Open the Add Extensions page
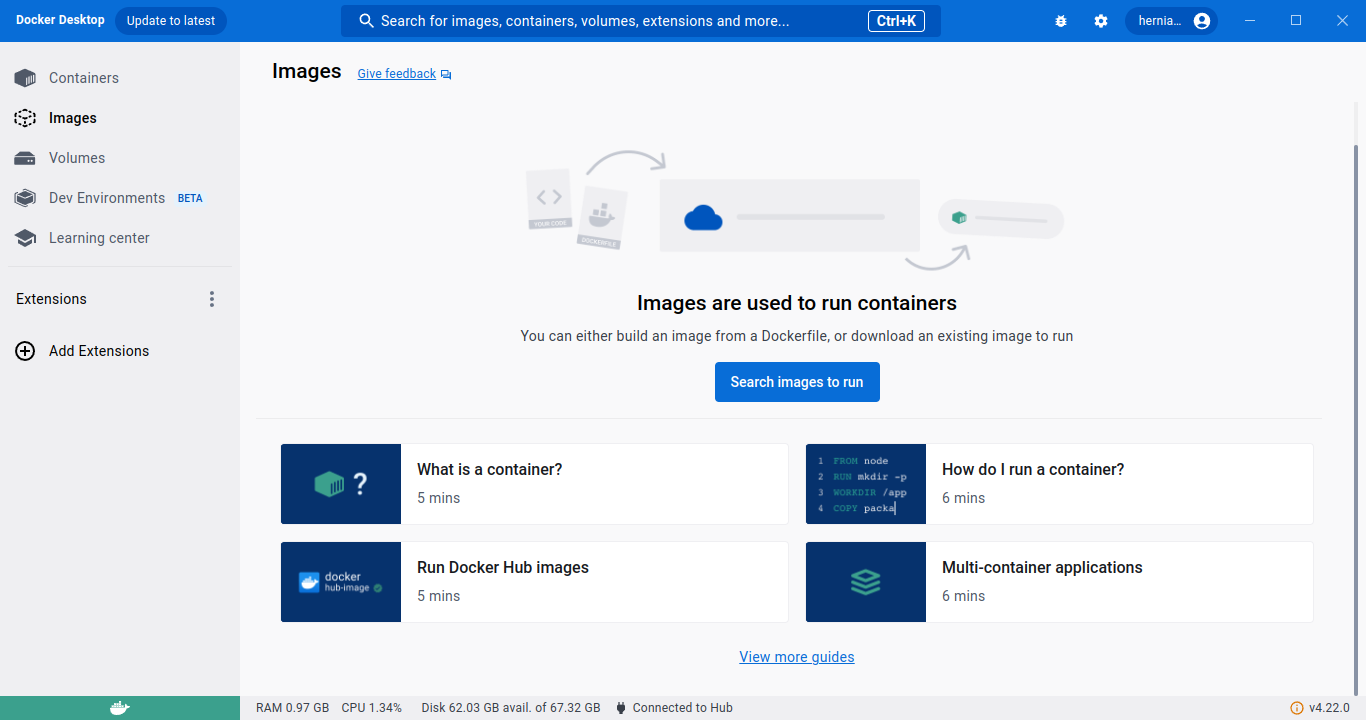 pyautogui.click(x=98, y=350)
